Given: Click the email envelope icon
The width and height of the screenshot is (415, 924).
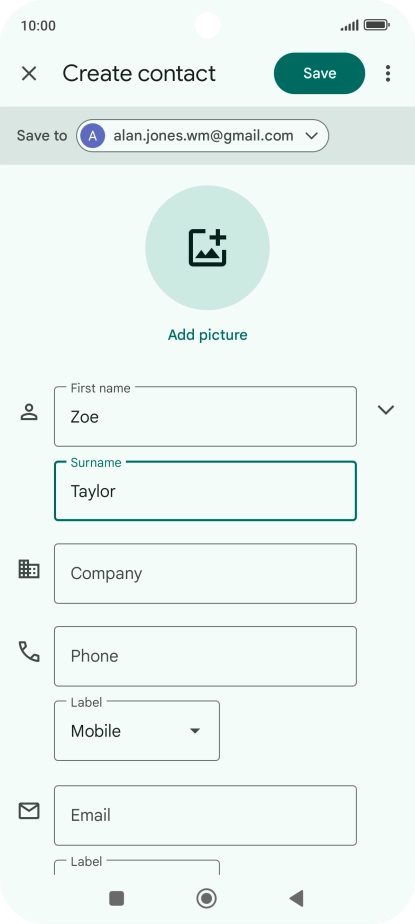Looking at the screenshot, I should [29, 811].
